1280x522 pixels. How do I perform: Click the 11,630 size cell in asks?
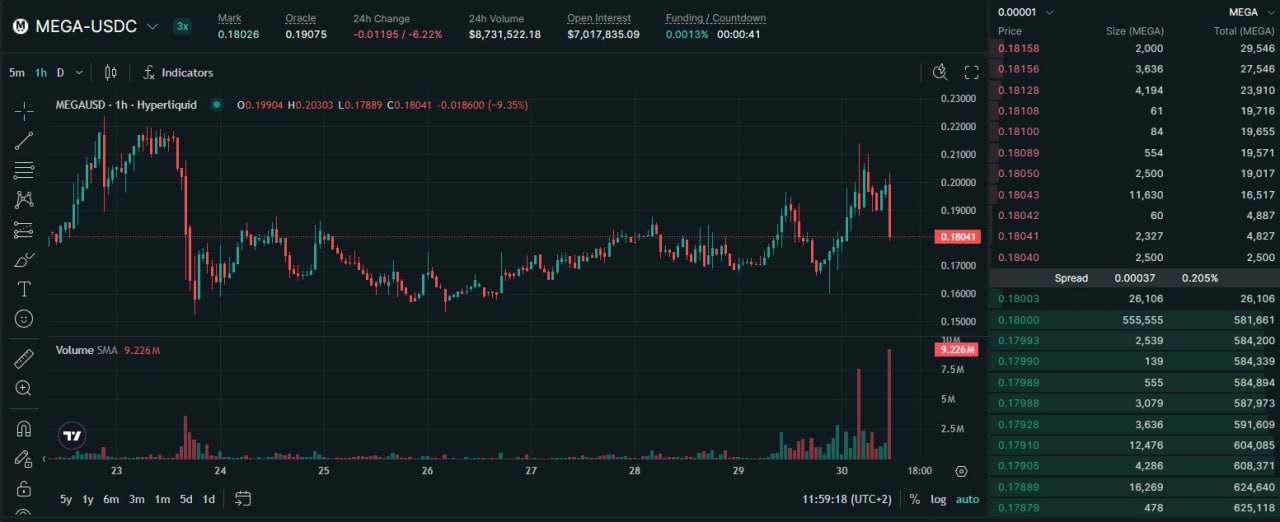(x=1147, y=194)
